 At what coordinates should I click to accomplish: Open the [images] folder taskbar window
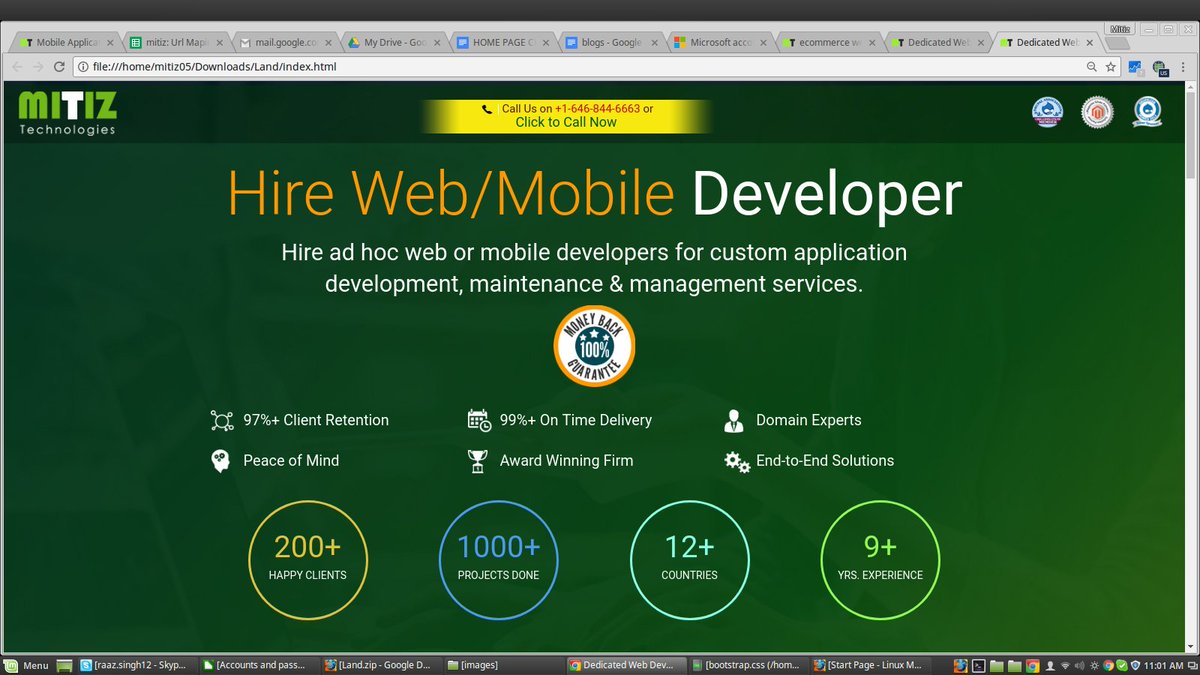[x=502, y=665]
